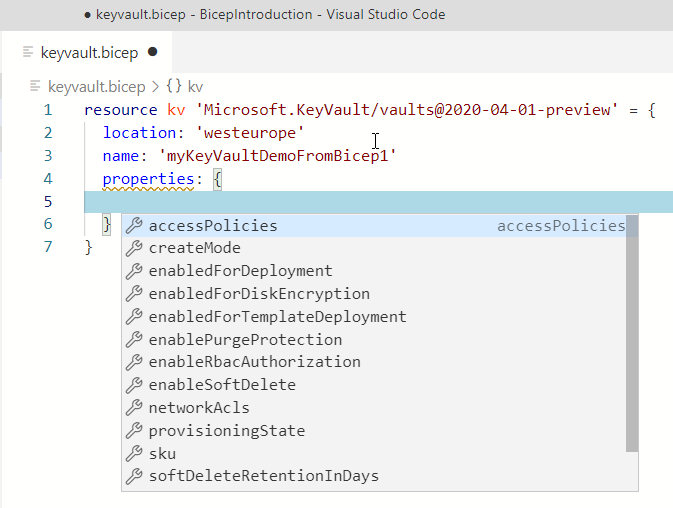Choose enableSoftDelete in the IntelliSense popup
The width and height of the screenshot is (673, 508).
point(222,385)
